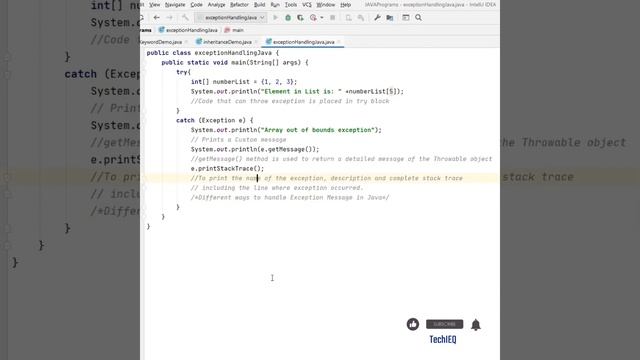This screenshot has width=640, height=360.
Task: Click the thumbs-up like icon
Action: [413, 324]
